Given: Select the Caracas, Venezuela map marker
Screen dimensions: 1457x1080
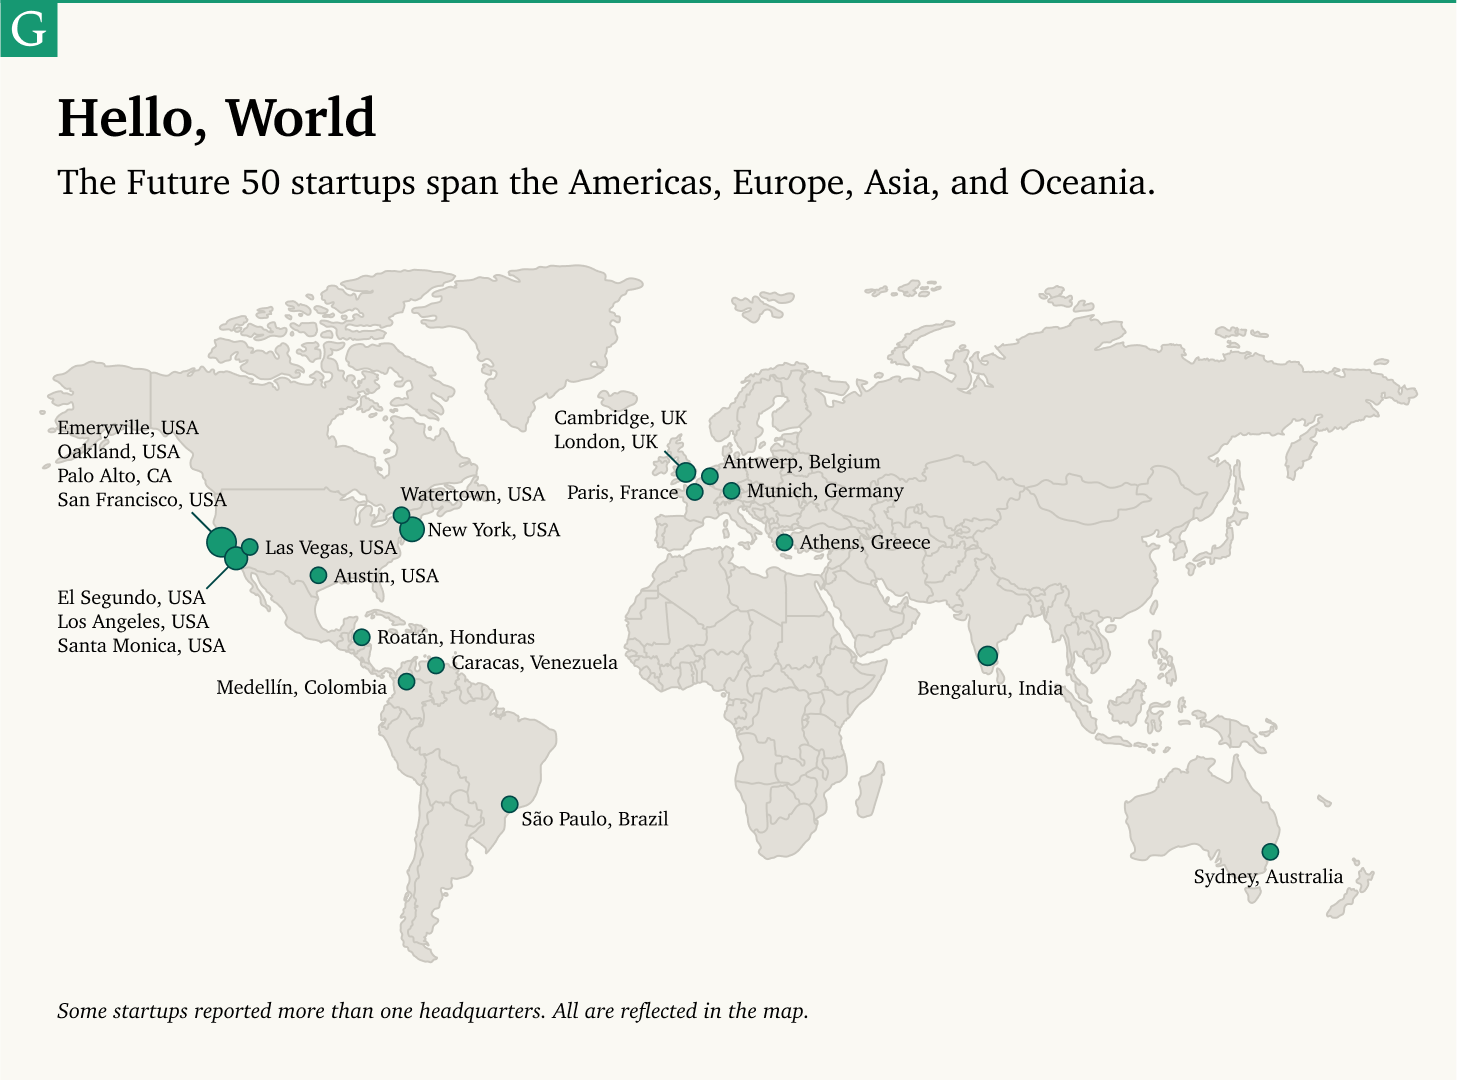Looking at the screenshot, I should coord(436,663).
